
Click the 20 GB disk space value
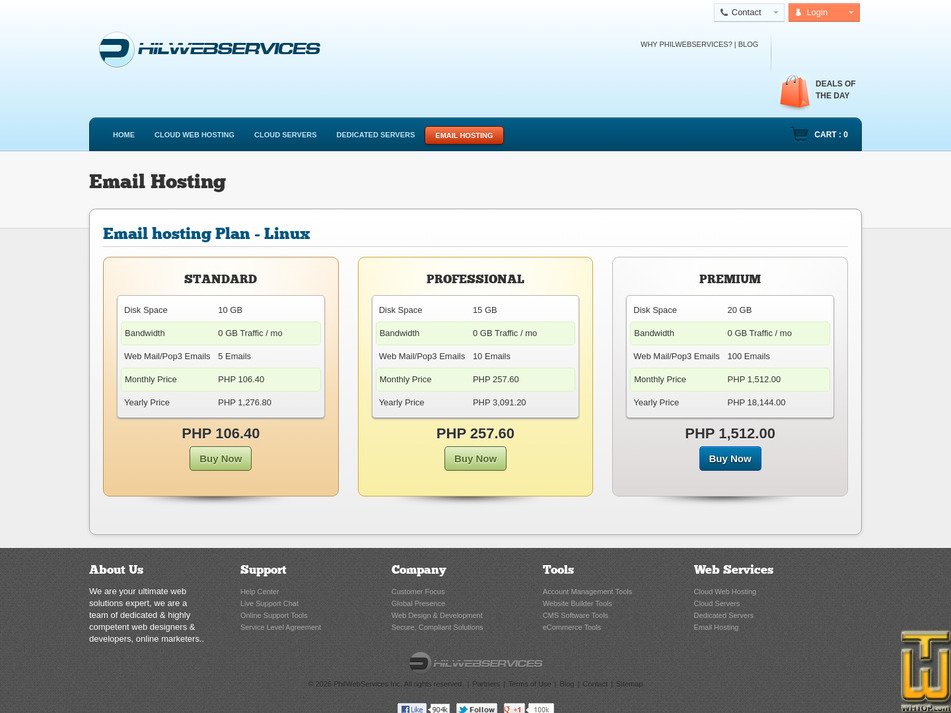[x=739, y=310]
